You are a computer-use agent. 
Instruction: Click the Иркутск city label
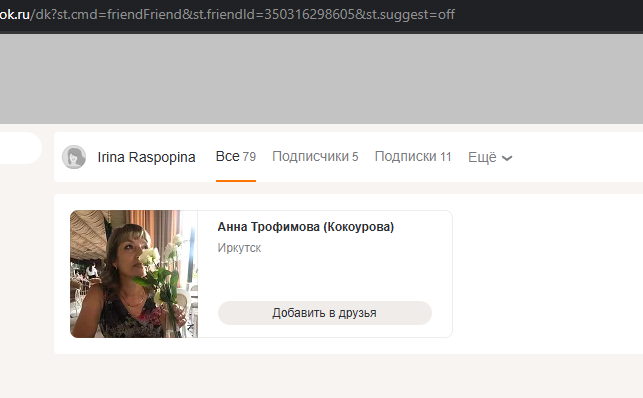point(239,248)
